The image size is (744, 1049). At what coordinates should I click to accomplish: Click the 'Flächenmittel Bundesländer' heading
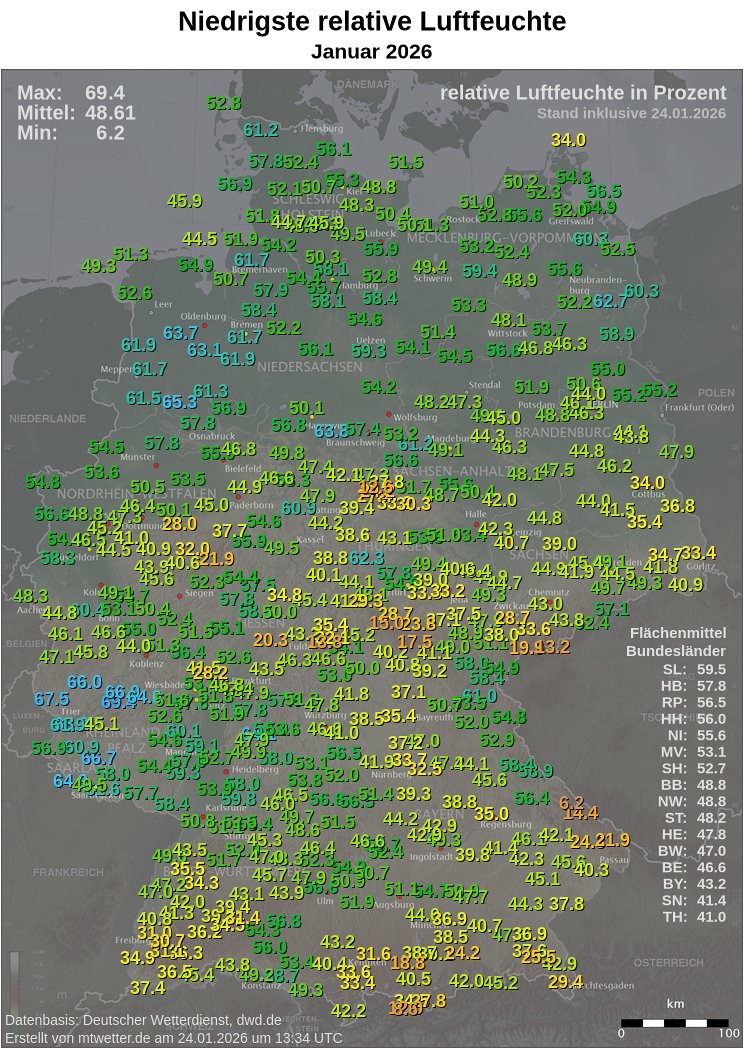coord(676,642)
